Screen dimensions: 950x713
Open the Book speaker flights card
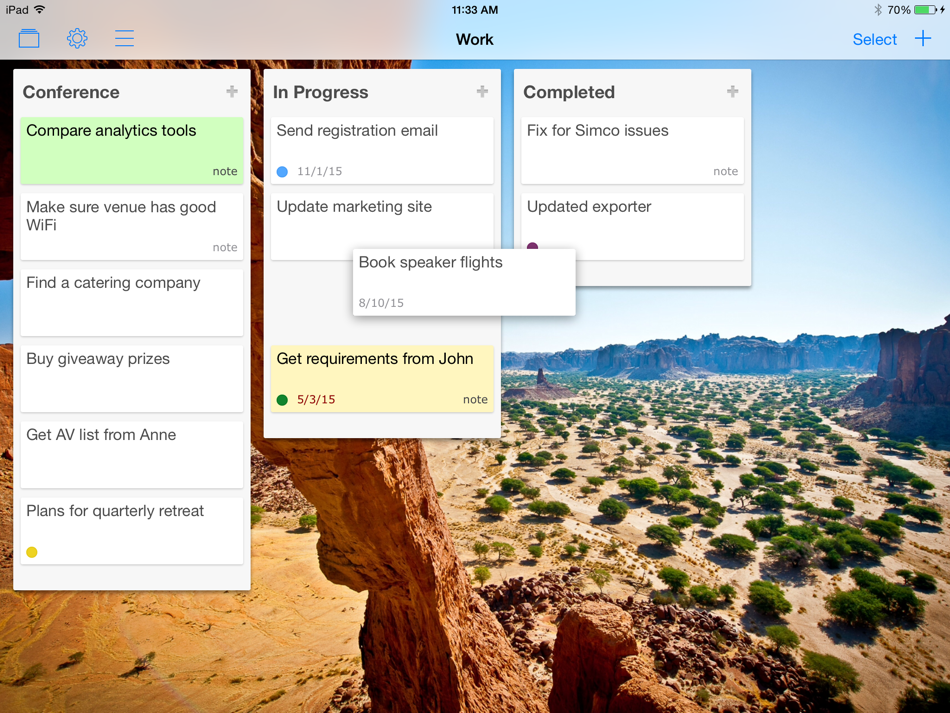click(x=464, y=282)
